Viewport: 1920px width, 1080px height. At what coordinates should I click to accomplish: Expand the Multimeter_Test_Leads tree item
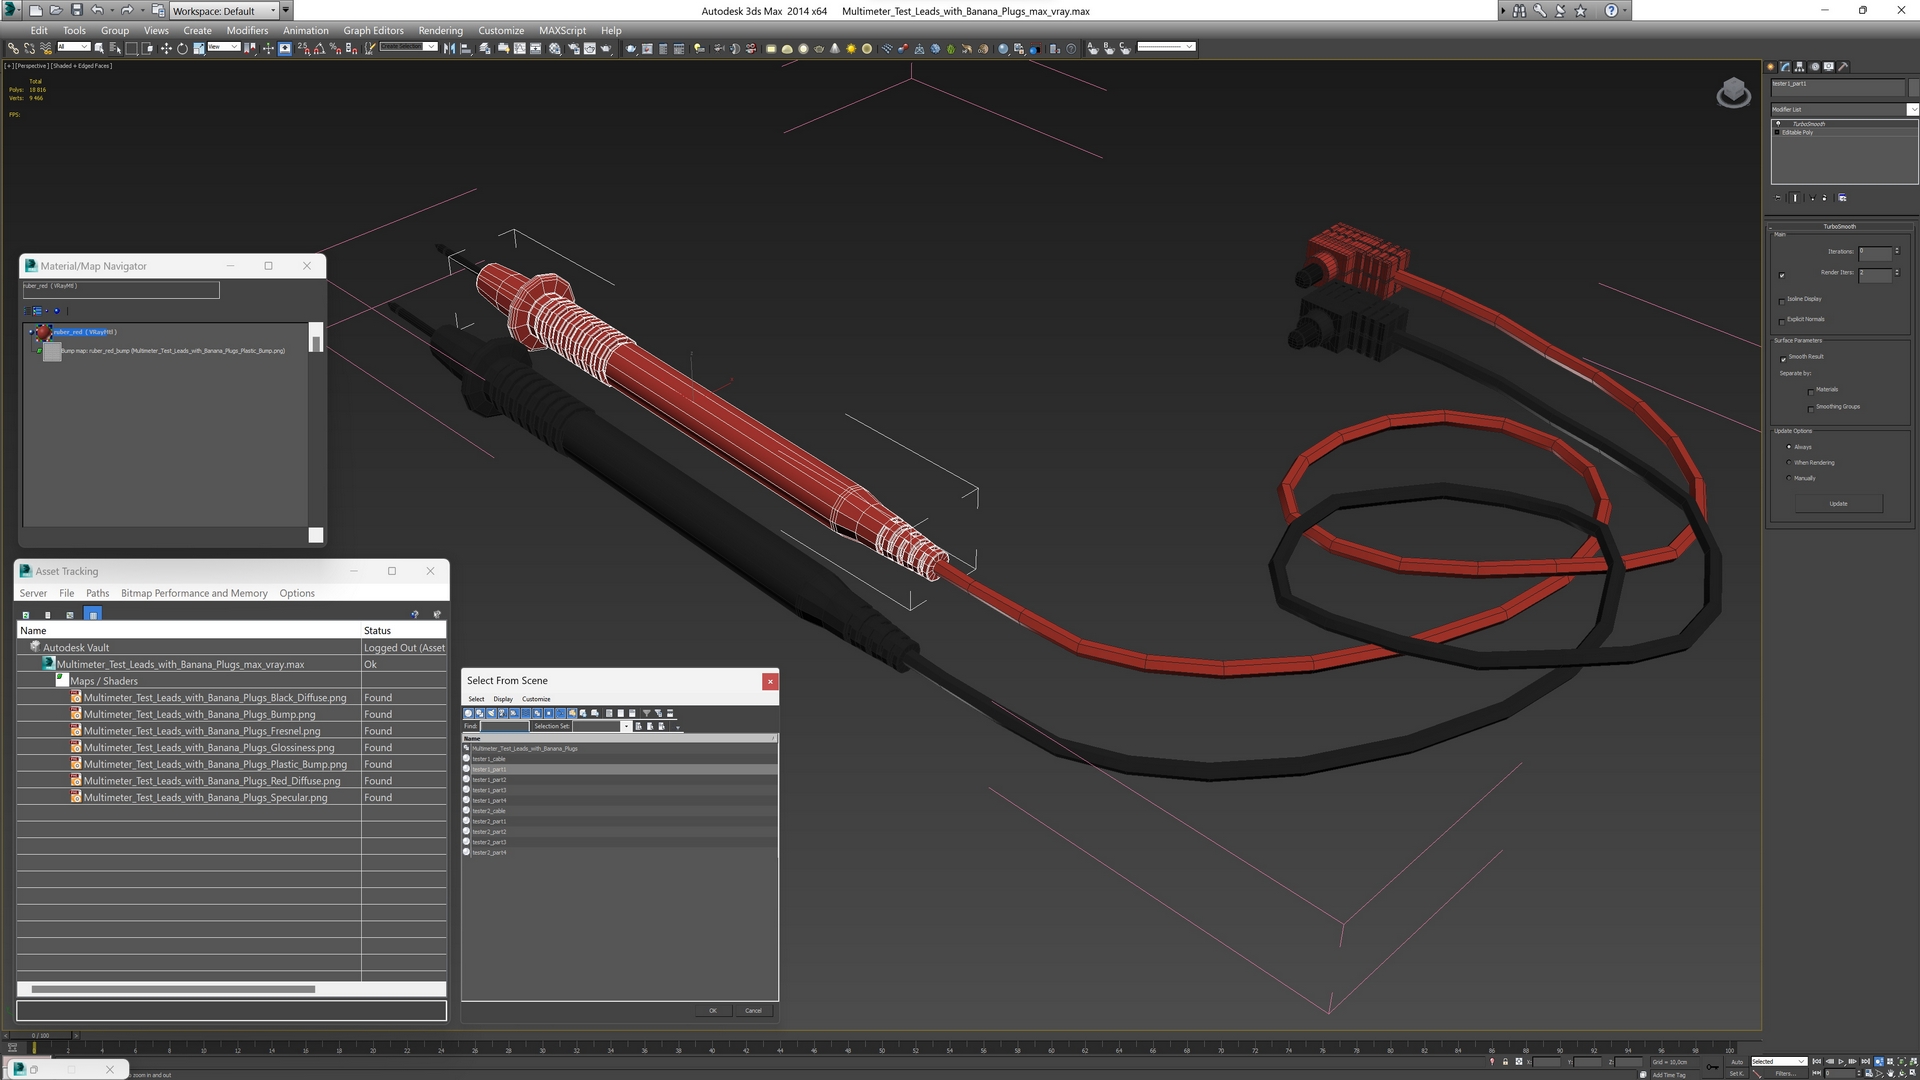(464, 748)
